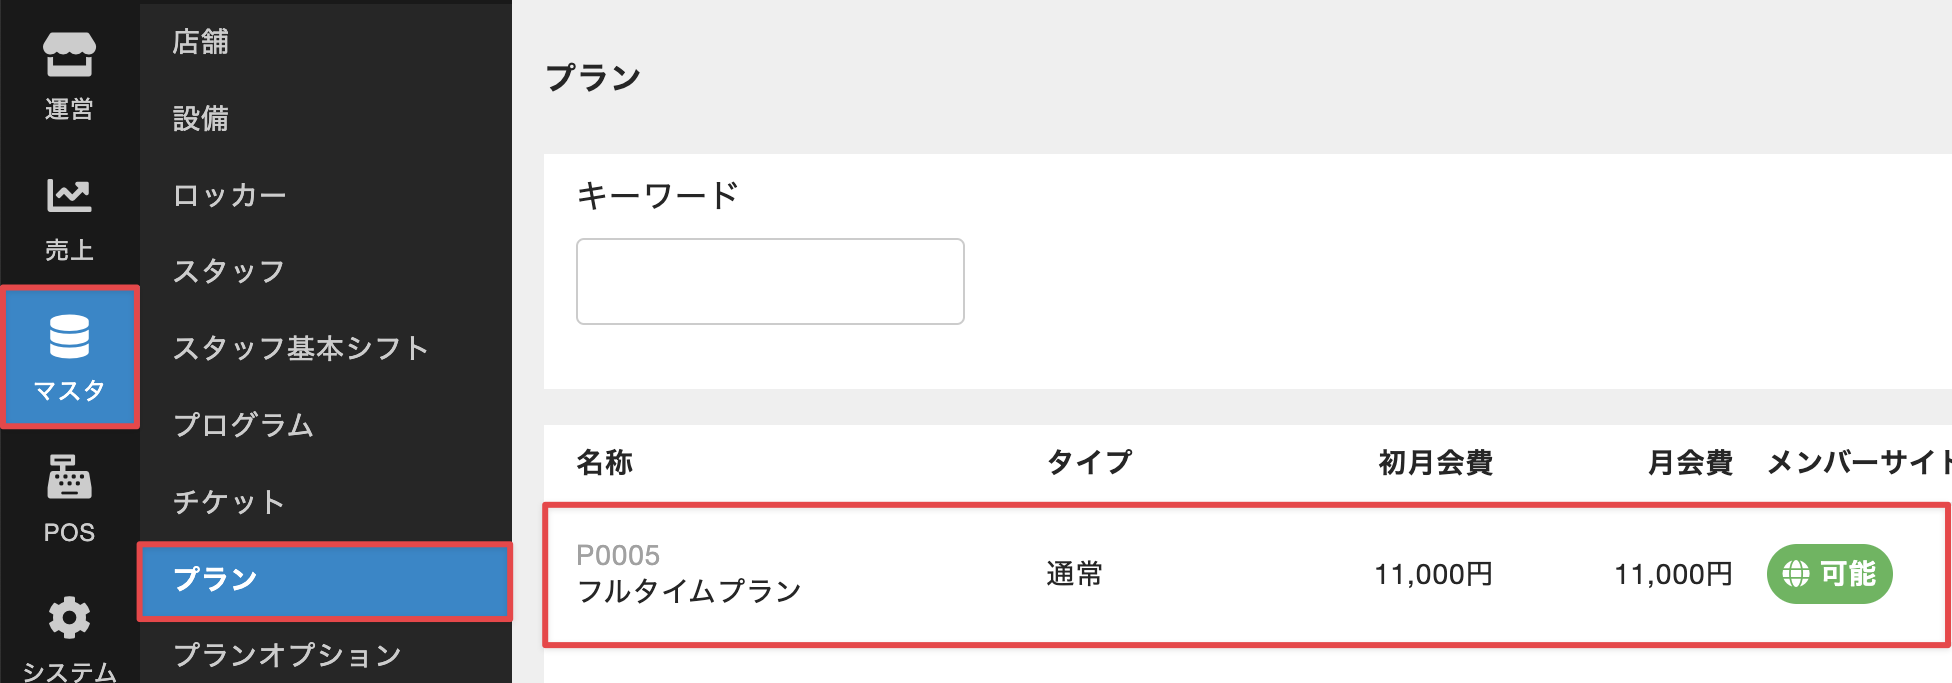Select the マスタ database icon
Viewport: 1952px width, 683px height.
pyautogui.click(x=69, y=337)
